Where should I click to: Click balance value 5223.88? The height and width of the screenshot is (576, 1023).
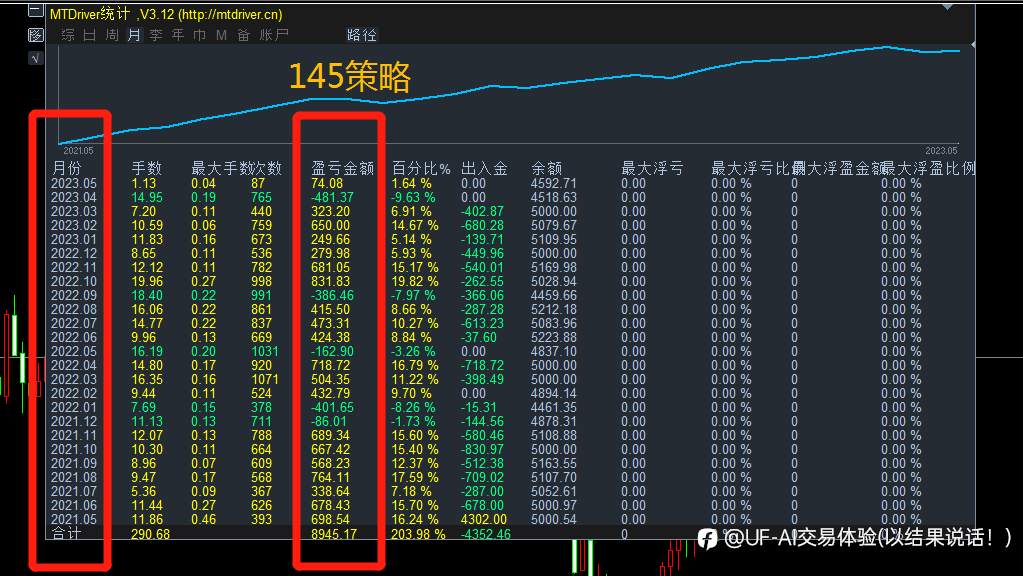click(x=554, y=337)
